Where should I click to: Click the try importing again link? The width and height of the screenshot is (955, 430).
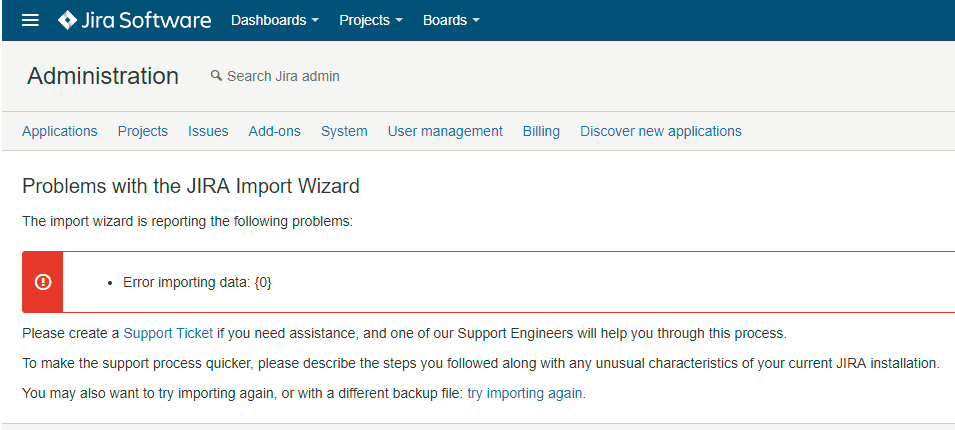(x=525, y=393)
